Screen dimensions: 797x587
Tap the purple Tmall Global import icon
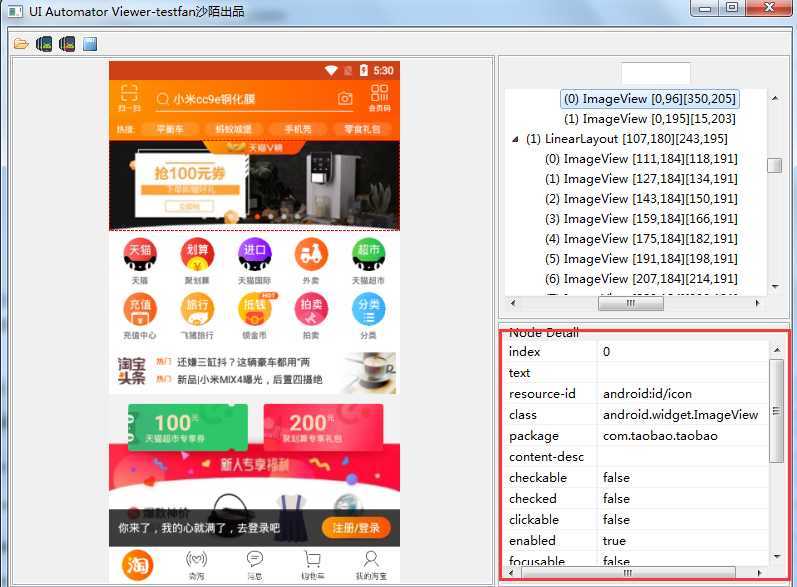254,254
